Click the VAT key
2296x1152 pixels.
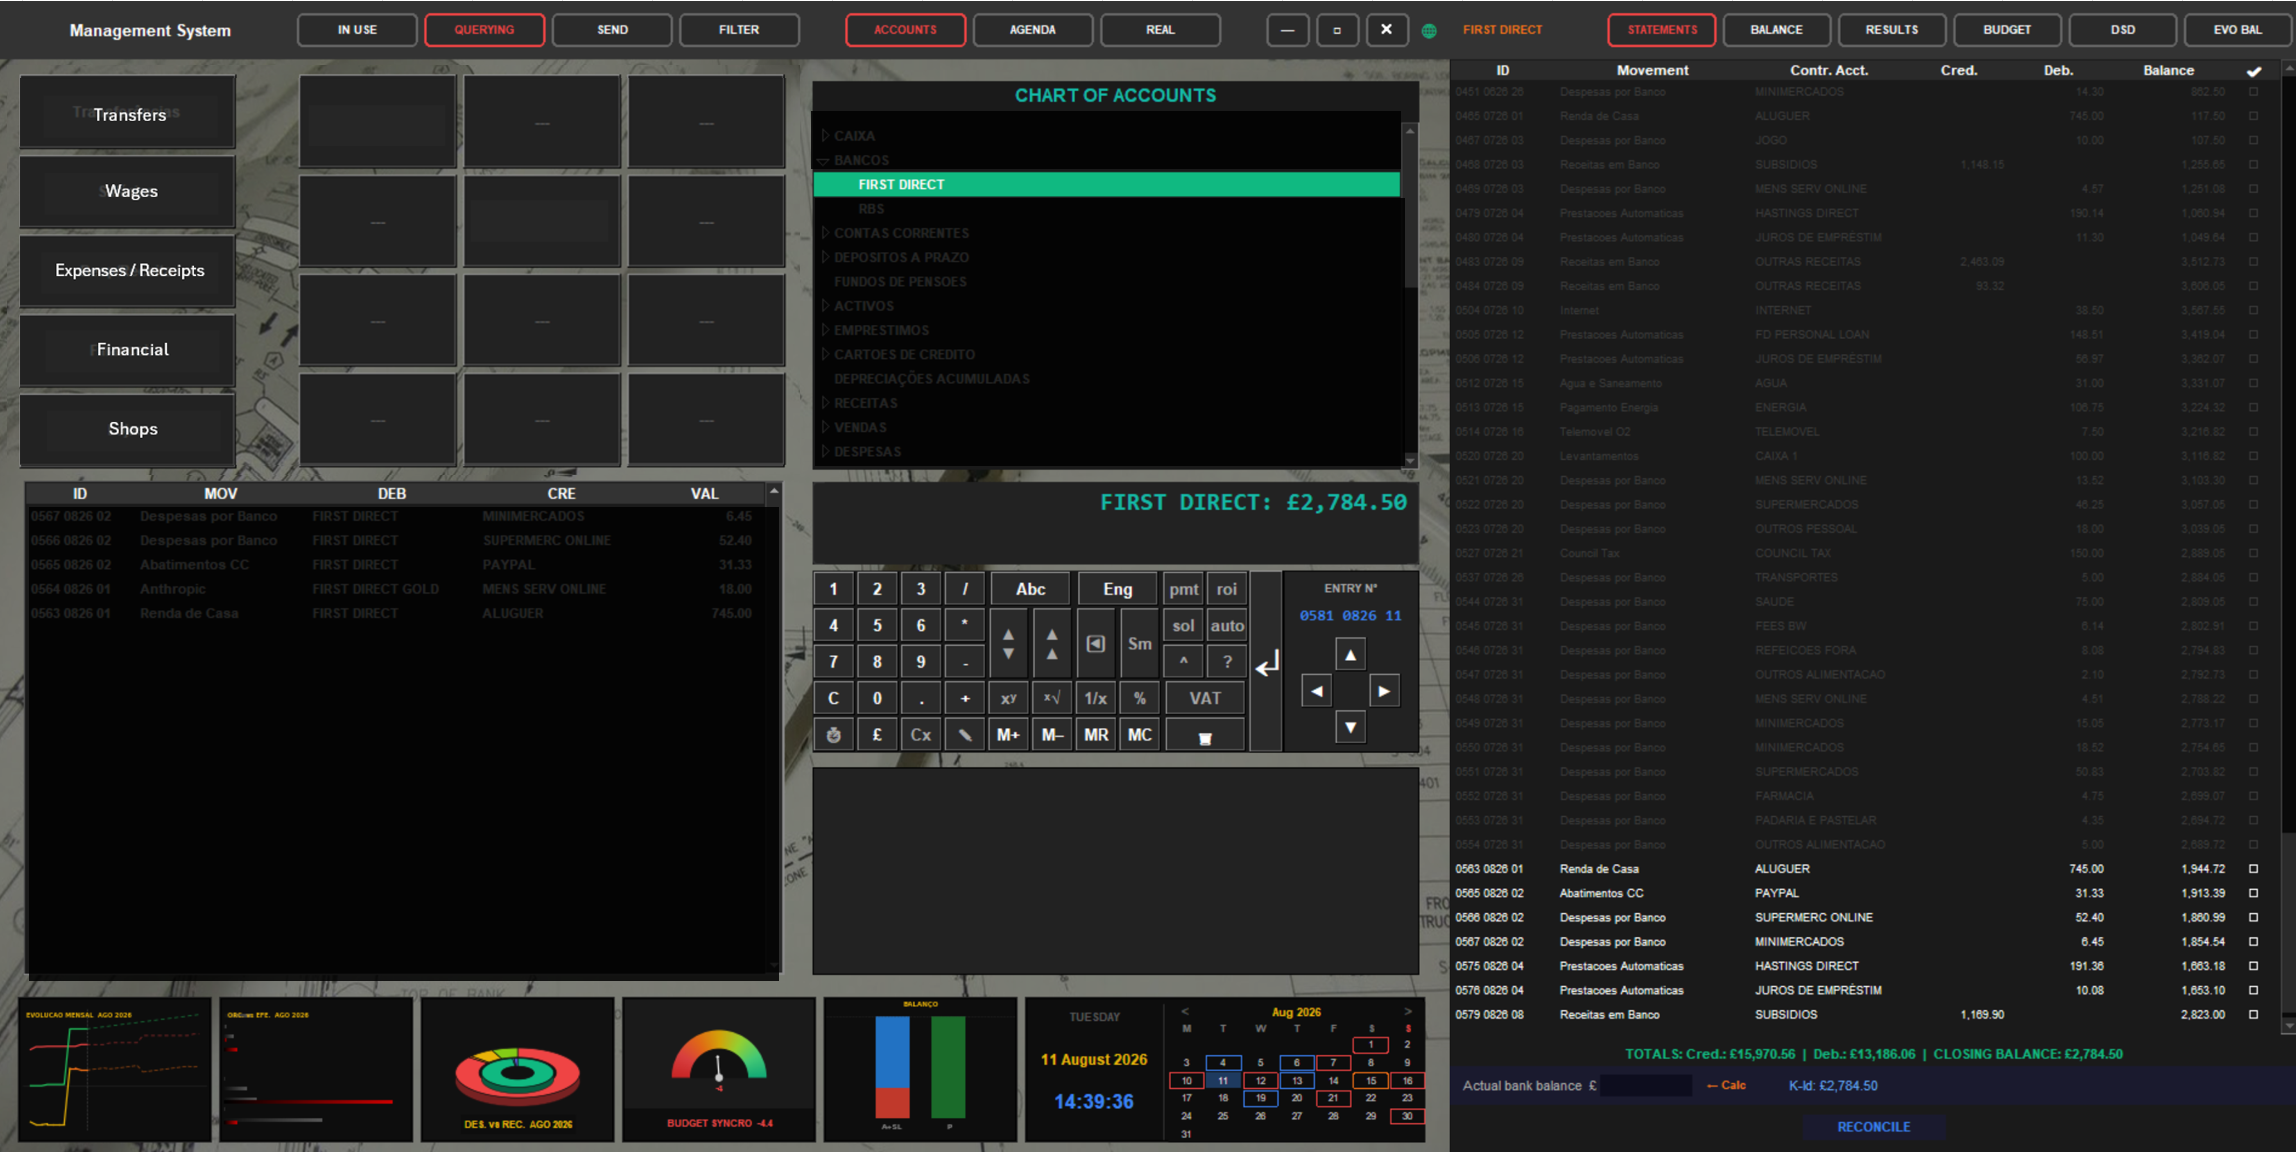[x=1205, y=698]
